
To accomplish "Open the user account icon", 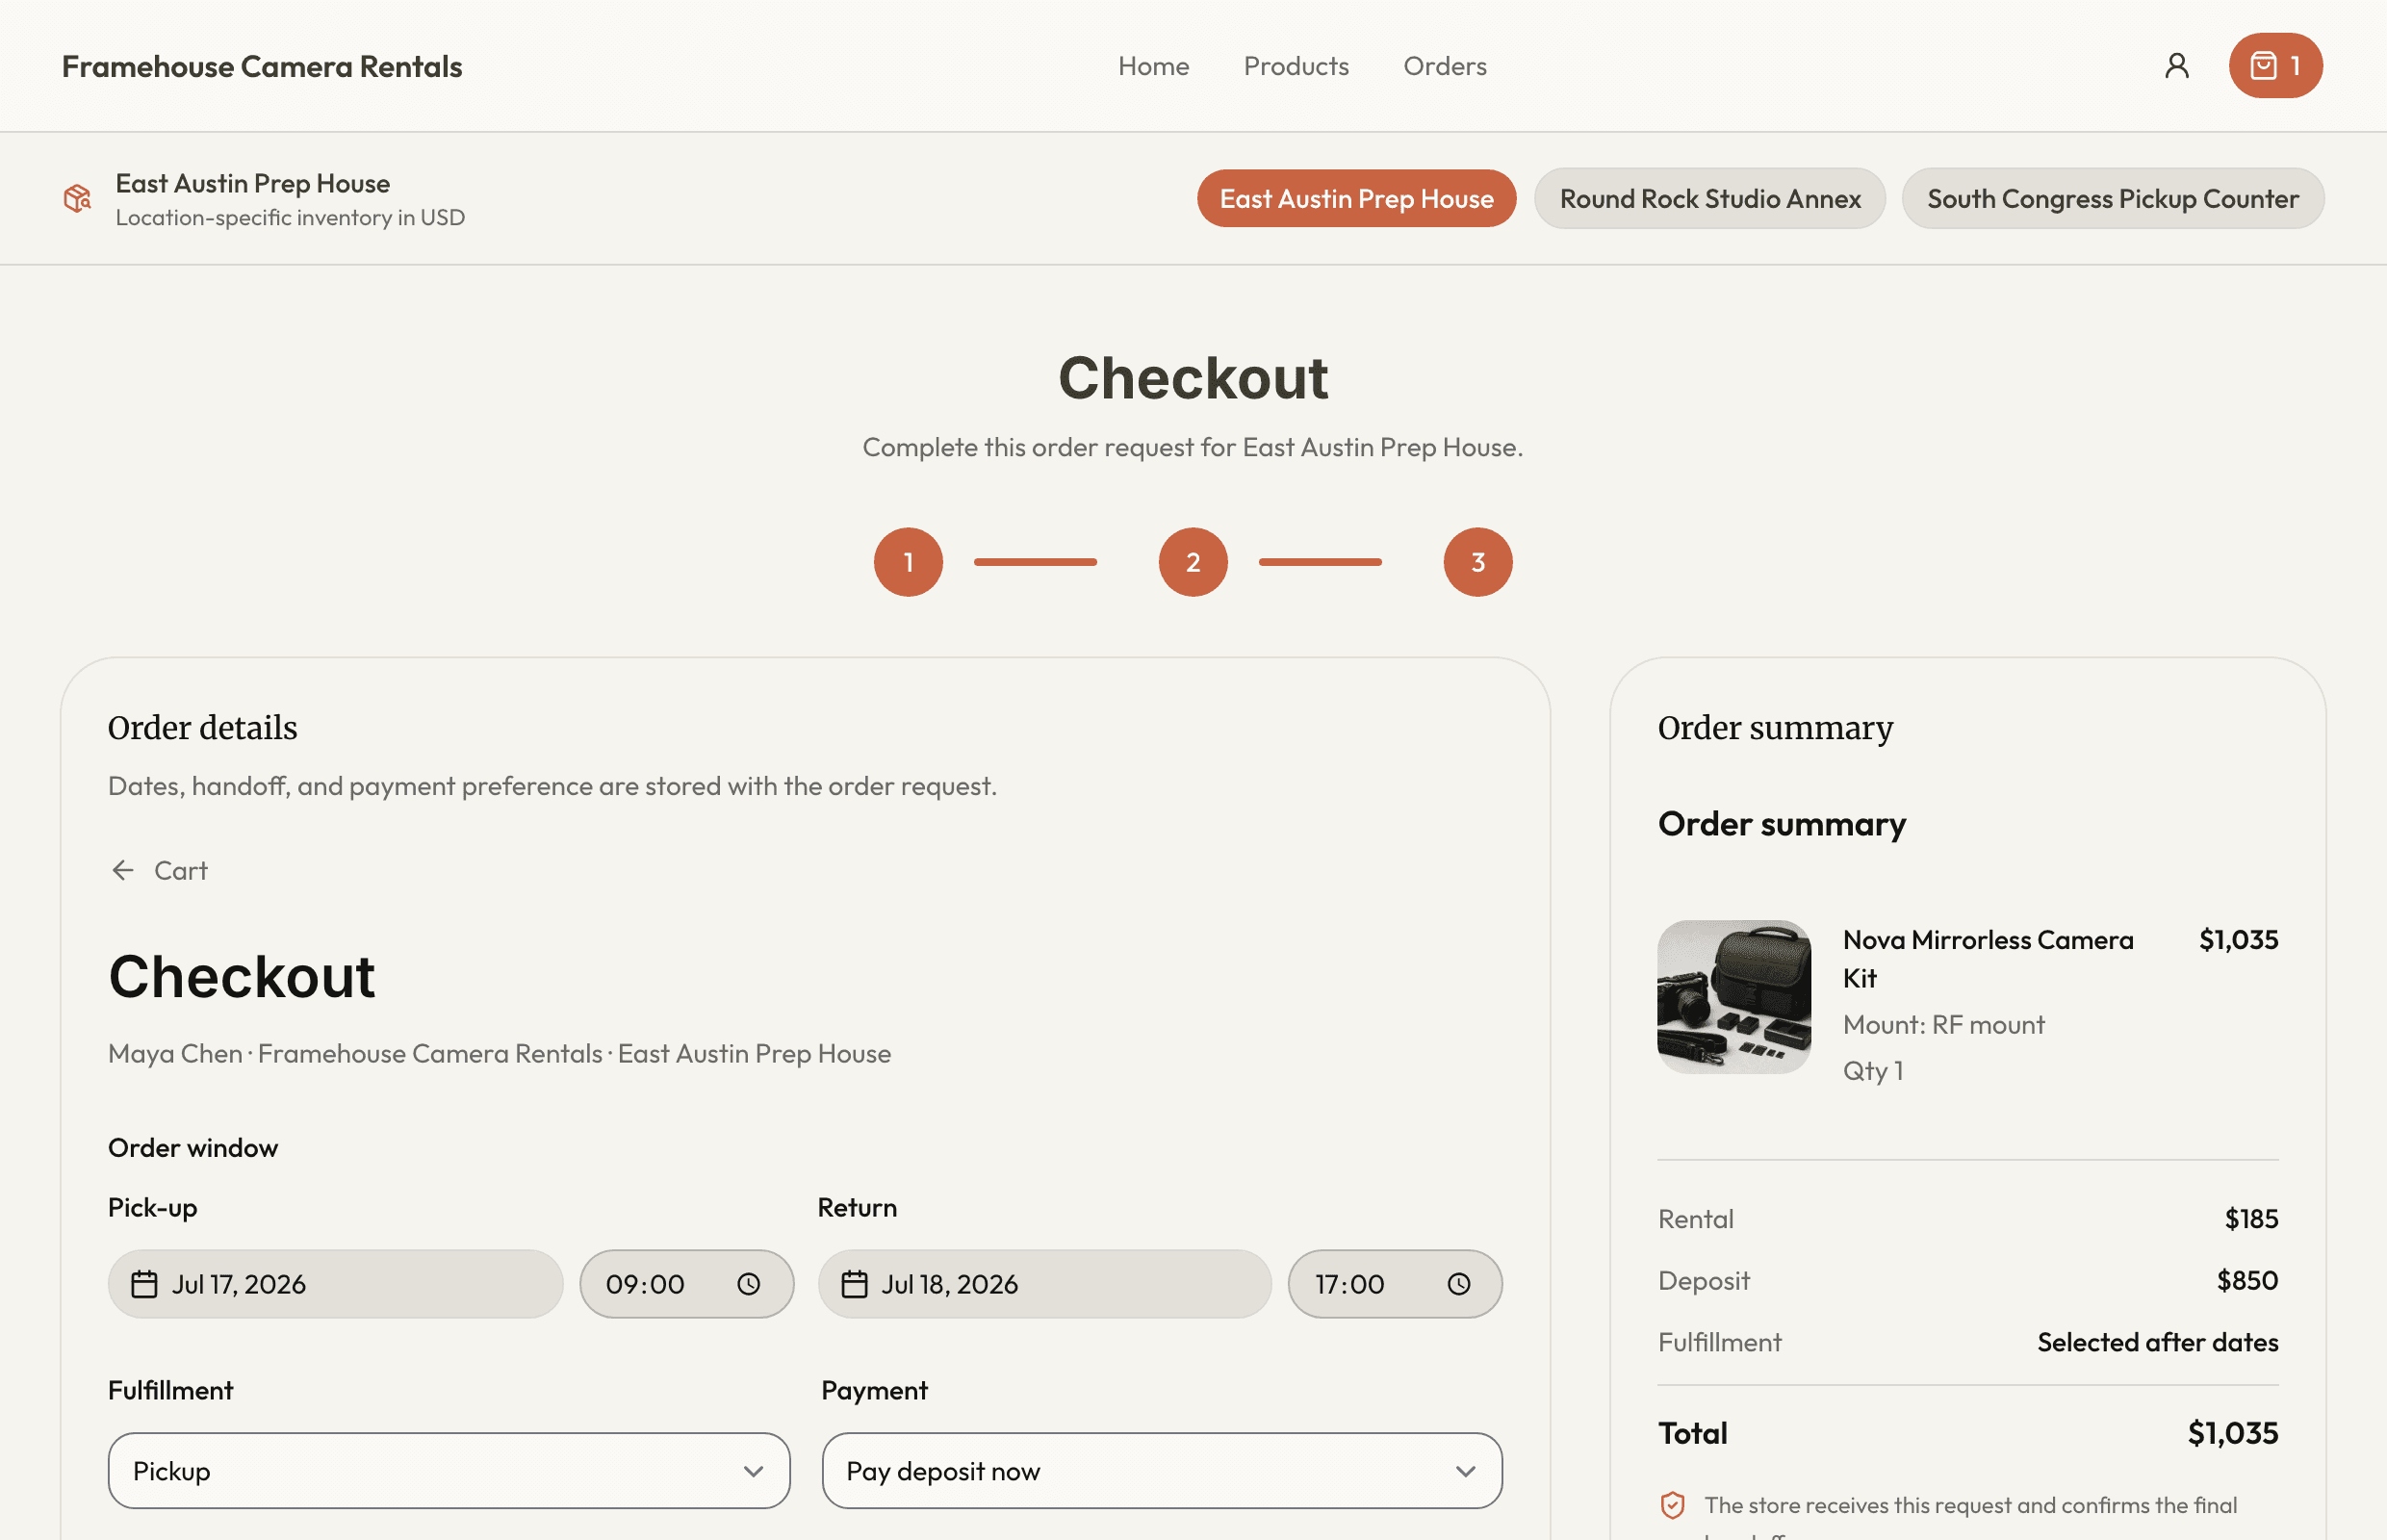I will coord(2176,66).
